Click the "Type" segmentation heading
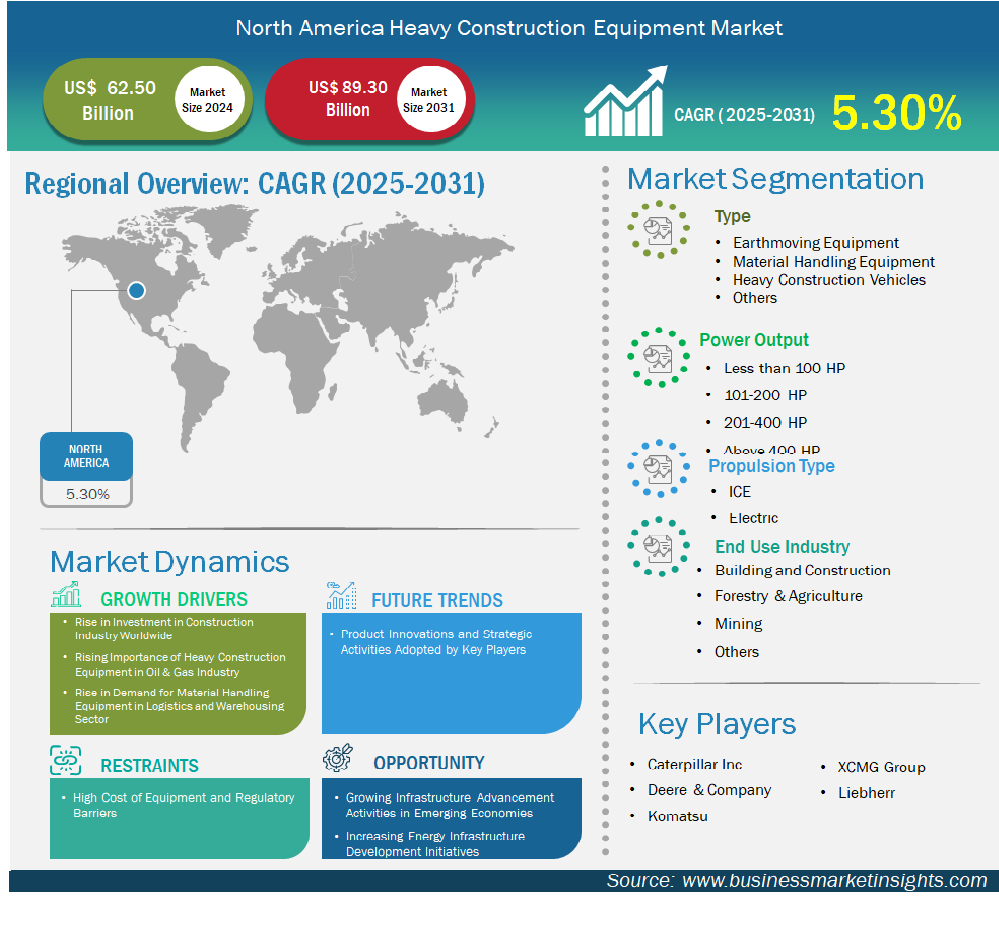This screenshot has width=999, height=947. coord(733,216)
